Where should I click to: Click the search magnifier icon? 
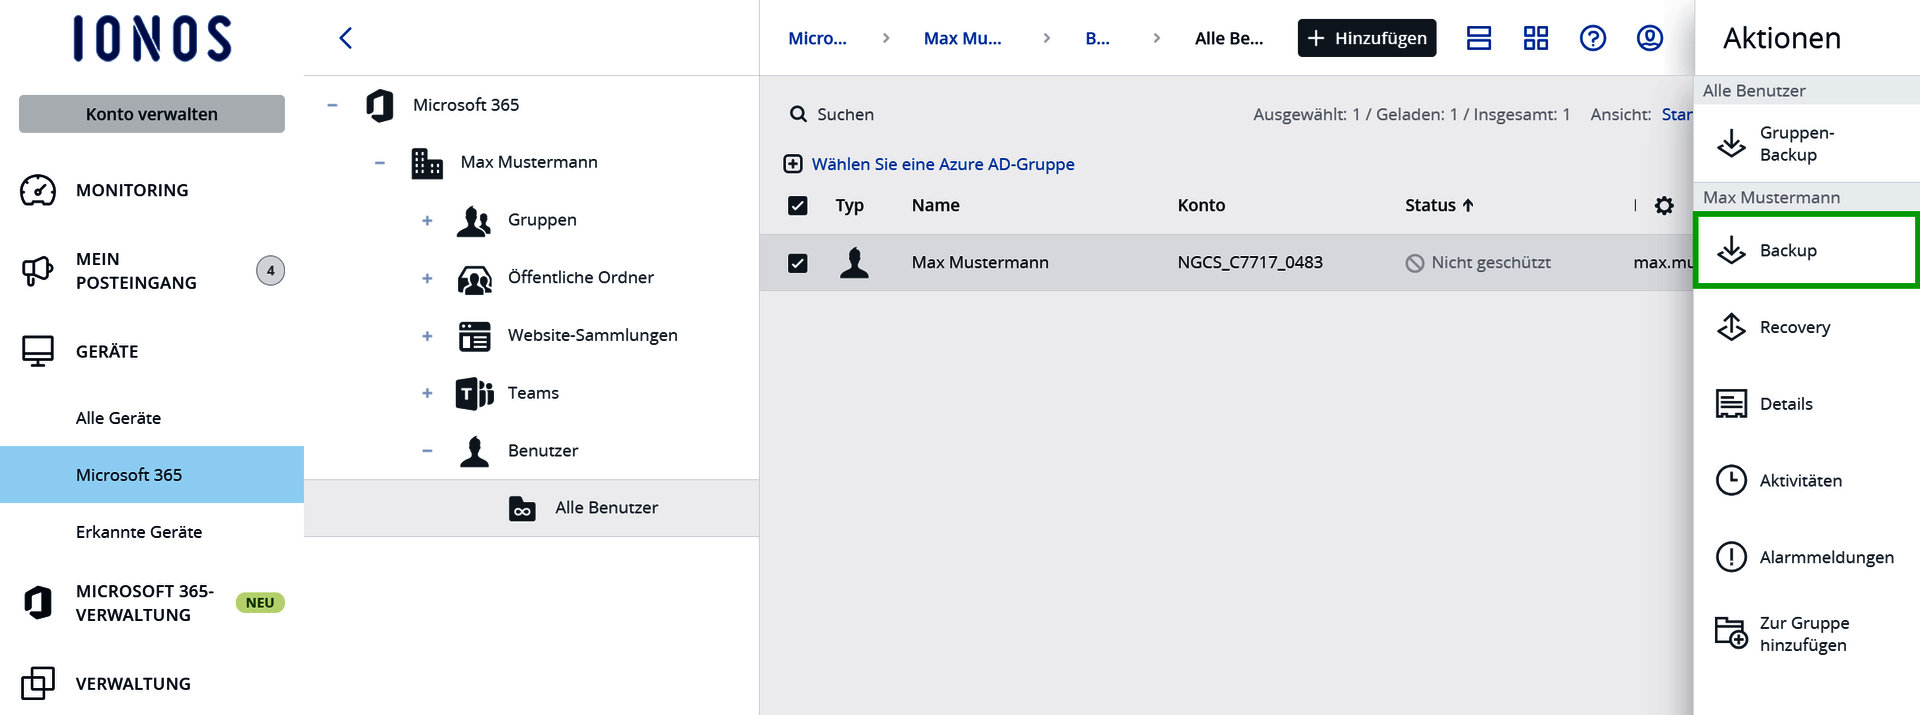point(798,114)
